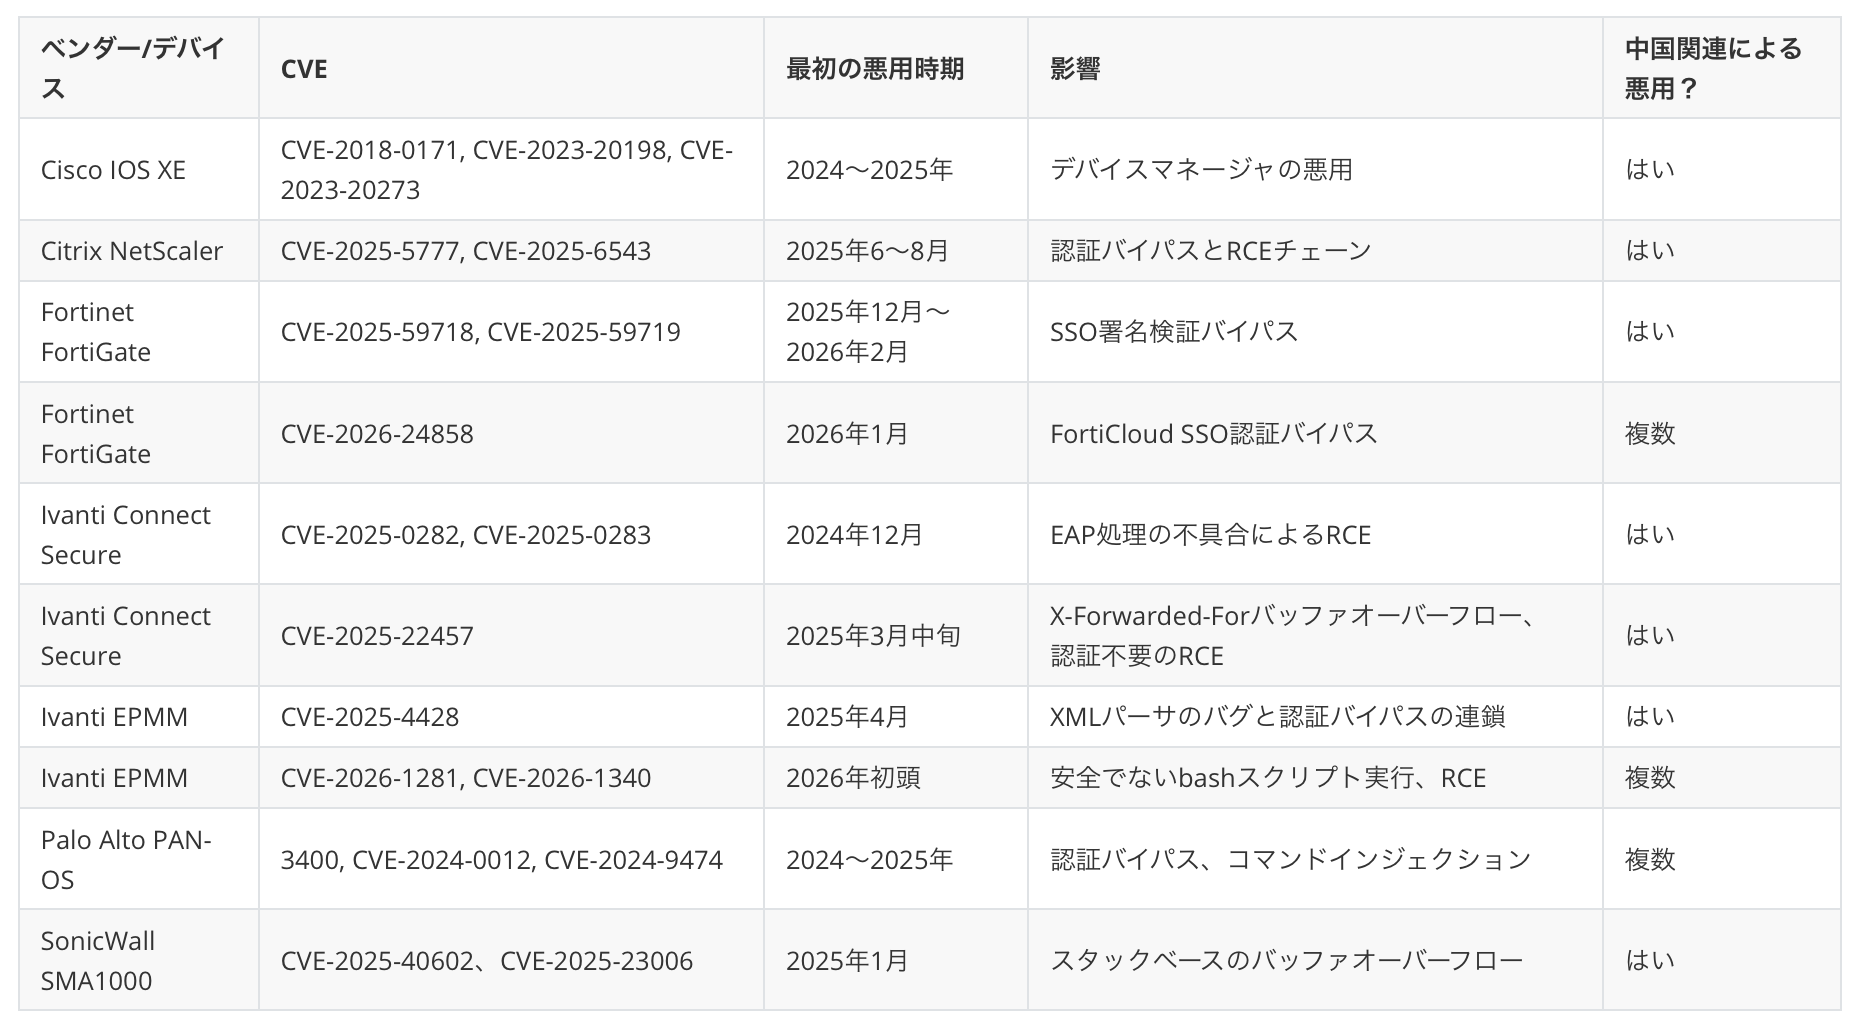Click the SonicWall SMA1000 vendor cell
The width and height of the screenshot is (1856, 1032).
(x=98, y=960)
